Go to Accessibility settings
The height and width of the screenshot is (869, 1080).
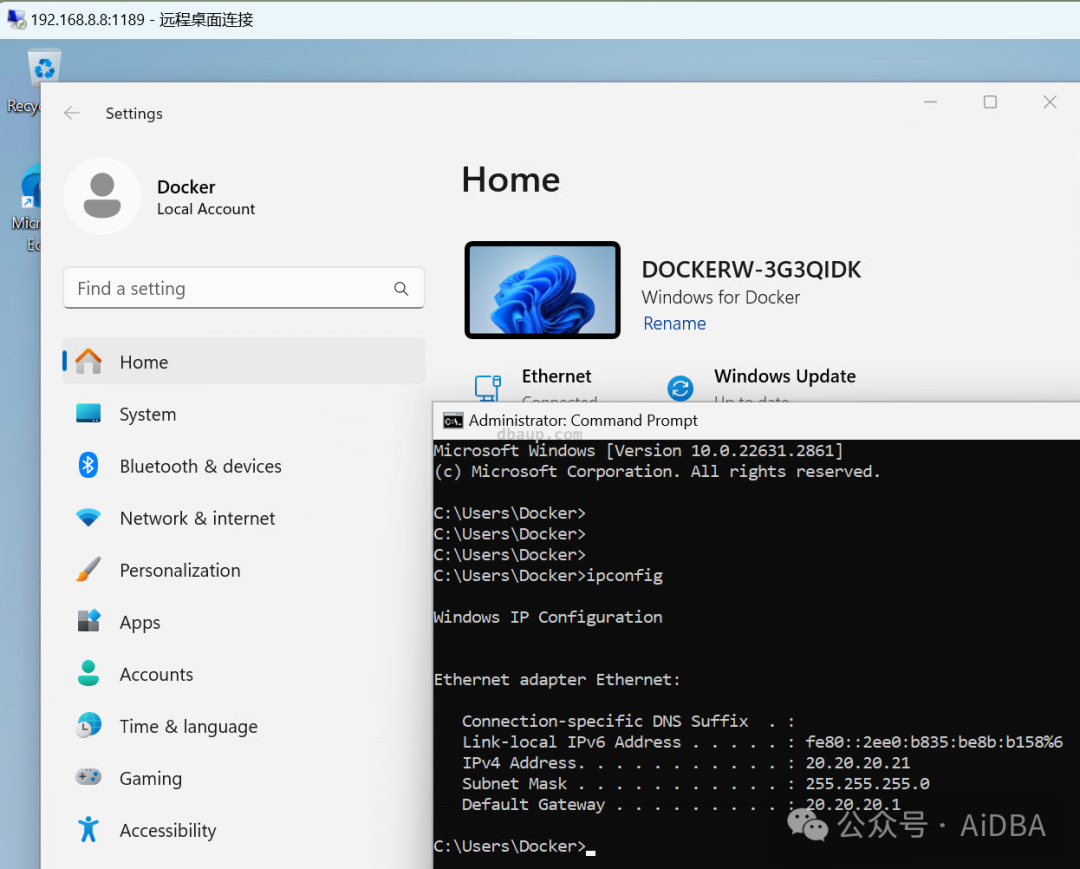(x=243, y=830)
